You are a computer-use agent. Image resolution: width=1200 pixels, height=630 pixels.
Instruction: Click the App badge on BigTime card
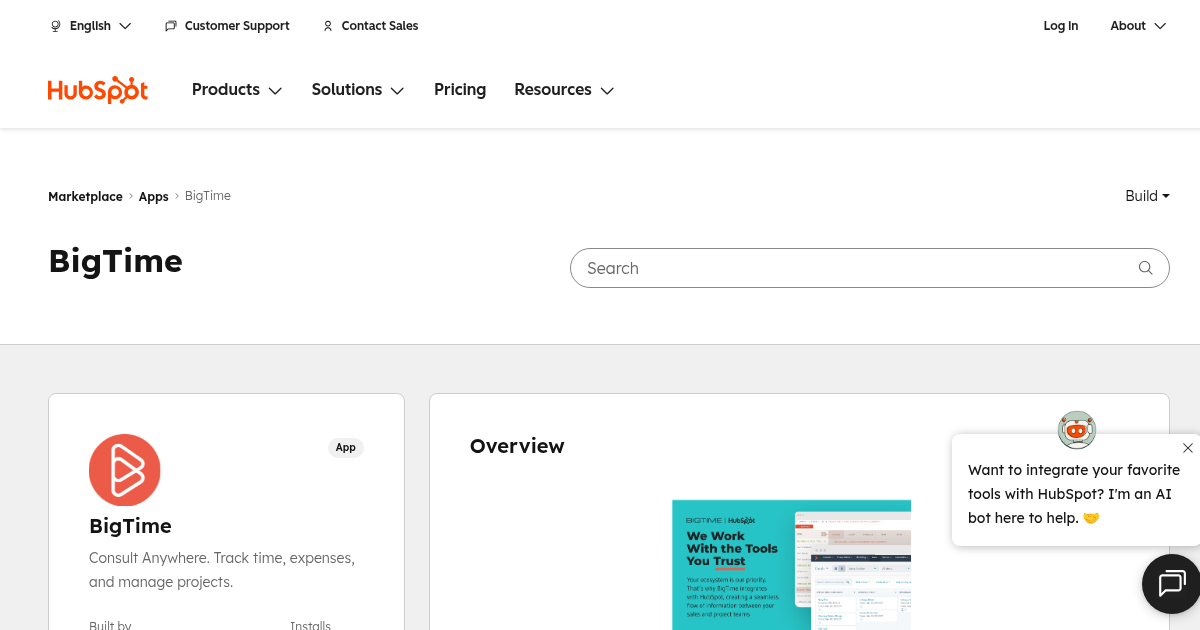[x=346, y=448]
